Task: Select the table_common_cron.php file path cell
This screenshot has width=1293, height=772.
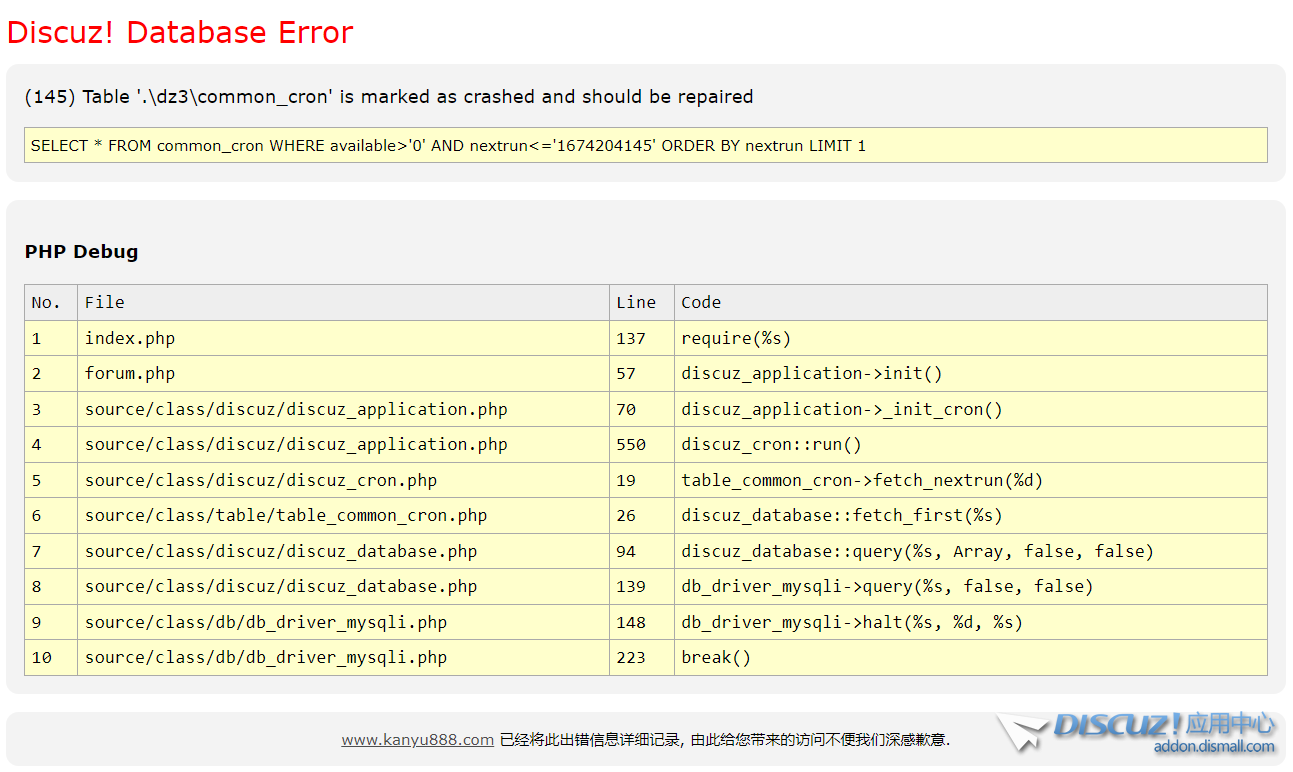Action: 286,516
